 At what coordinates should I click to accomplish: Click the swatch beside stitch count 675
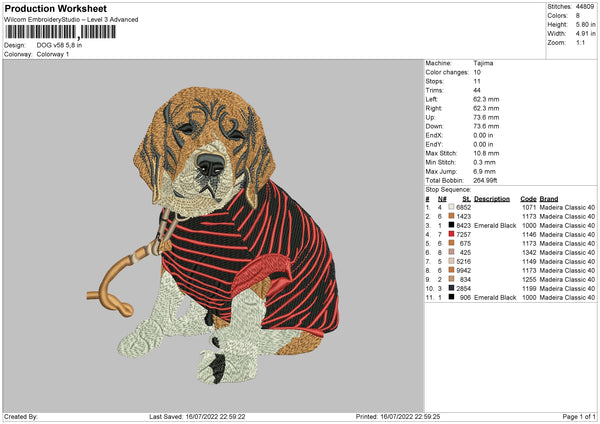451,243
